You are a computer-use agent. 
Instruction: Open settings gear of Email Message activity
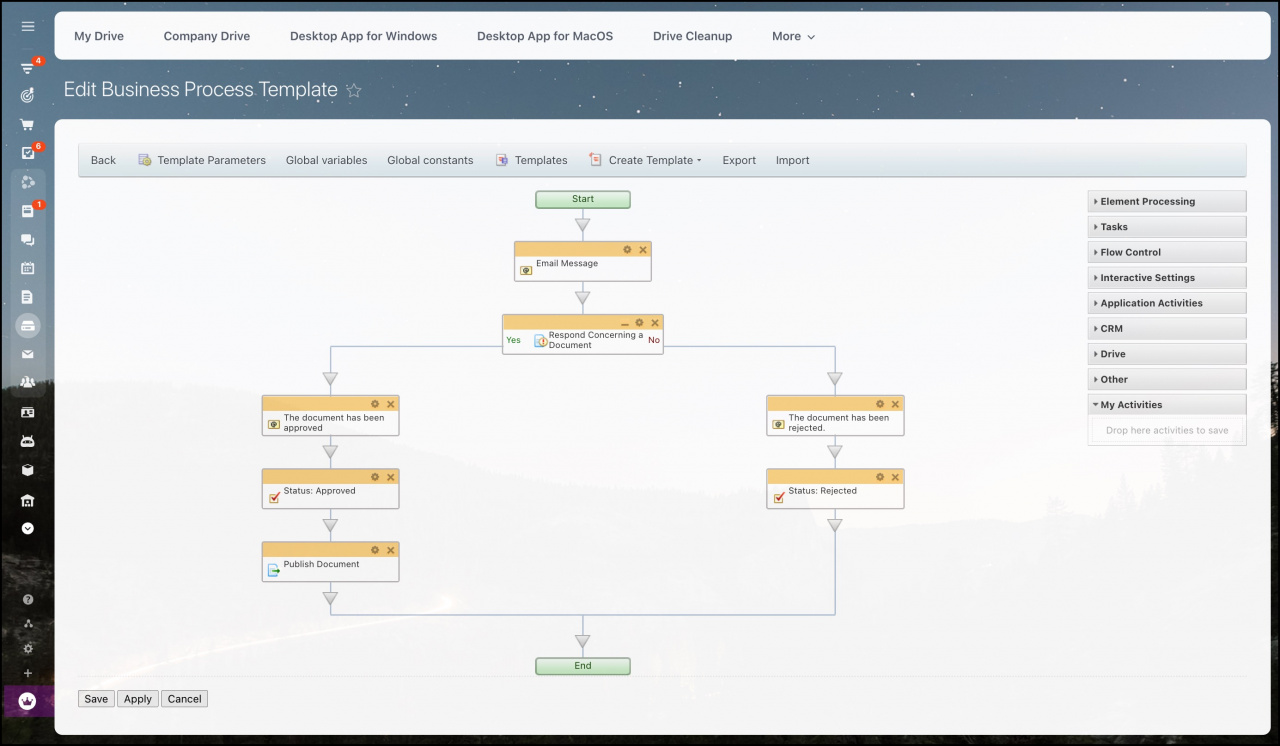coord(627,249)
